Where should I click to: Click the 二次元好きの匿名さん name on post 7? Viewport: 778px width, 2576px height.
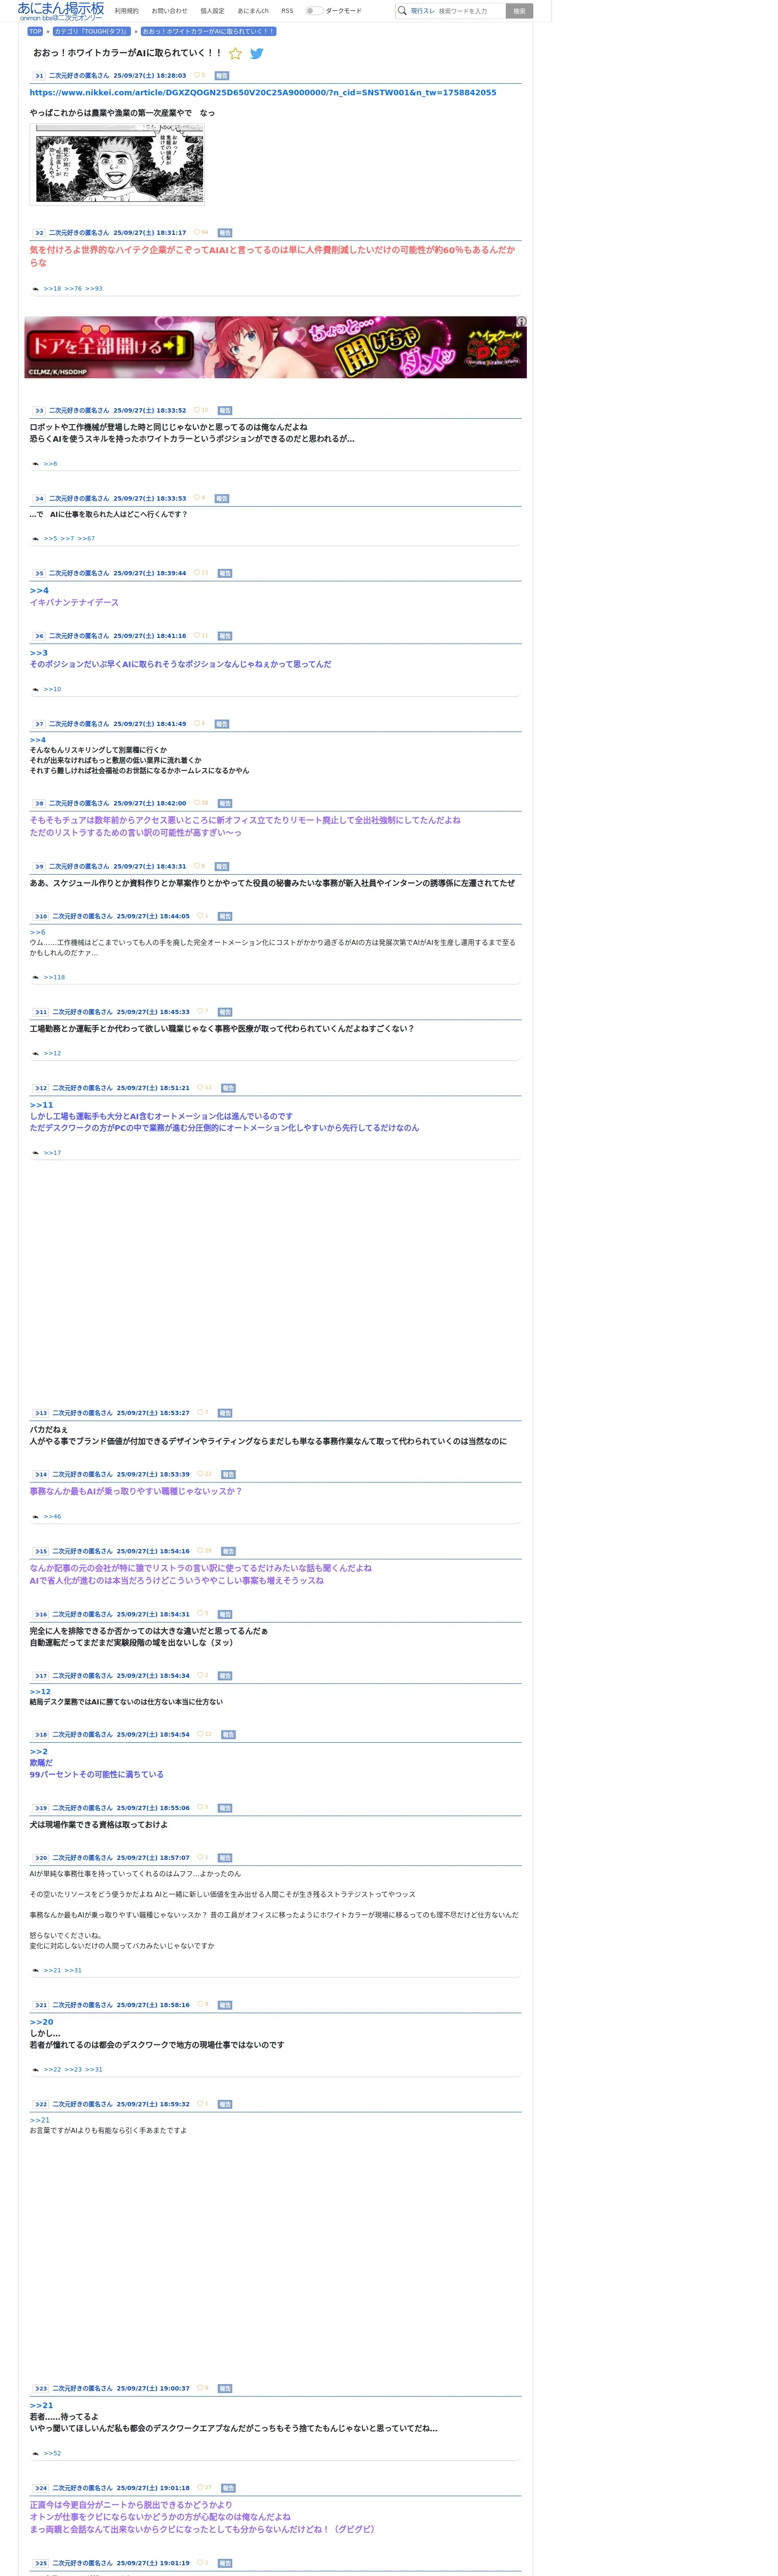79,724
